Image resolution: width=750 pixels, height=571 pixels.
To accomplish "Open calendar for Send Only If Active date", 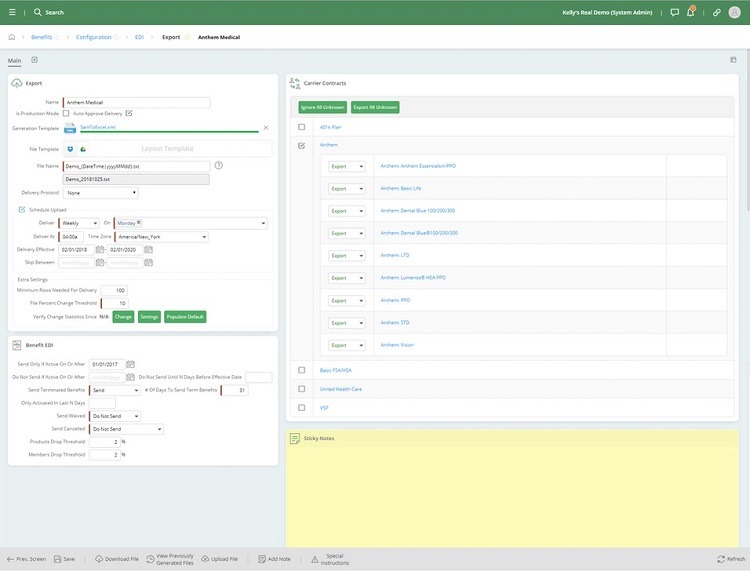I will click(131, 364).
